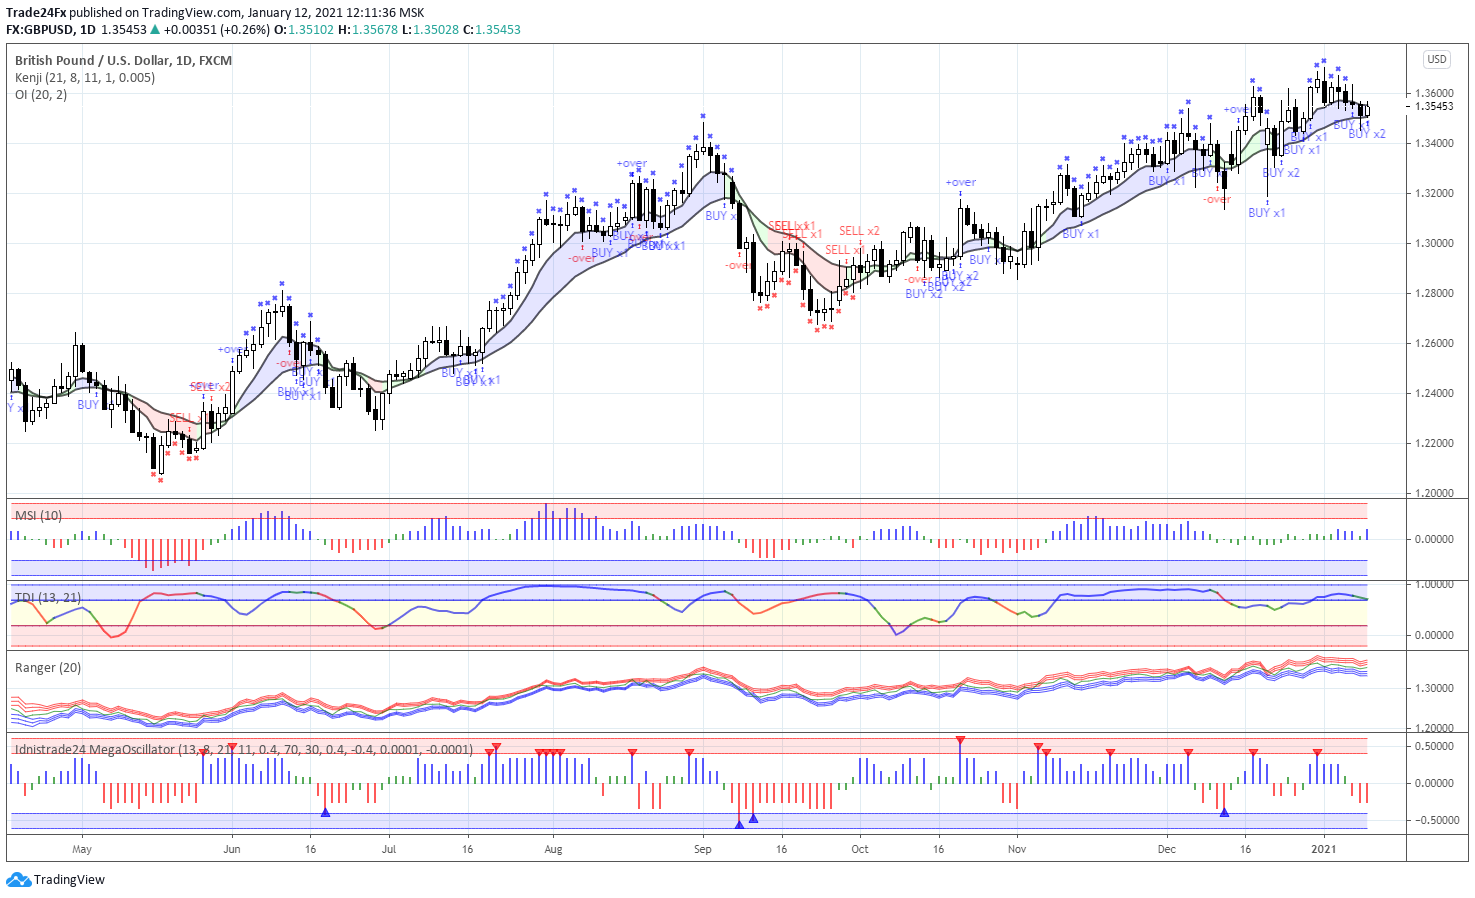Click the 1.34000 price axis label
The image size is (1475, 898).
tap(1433, 144)
